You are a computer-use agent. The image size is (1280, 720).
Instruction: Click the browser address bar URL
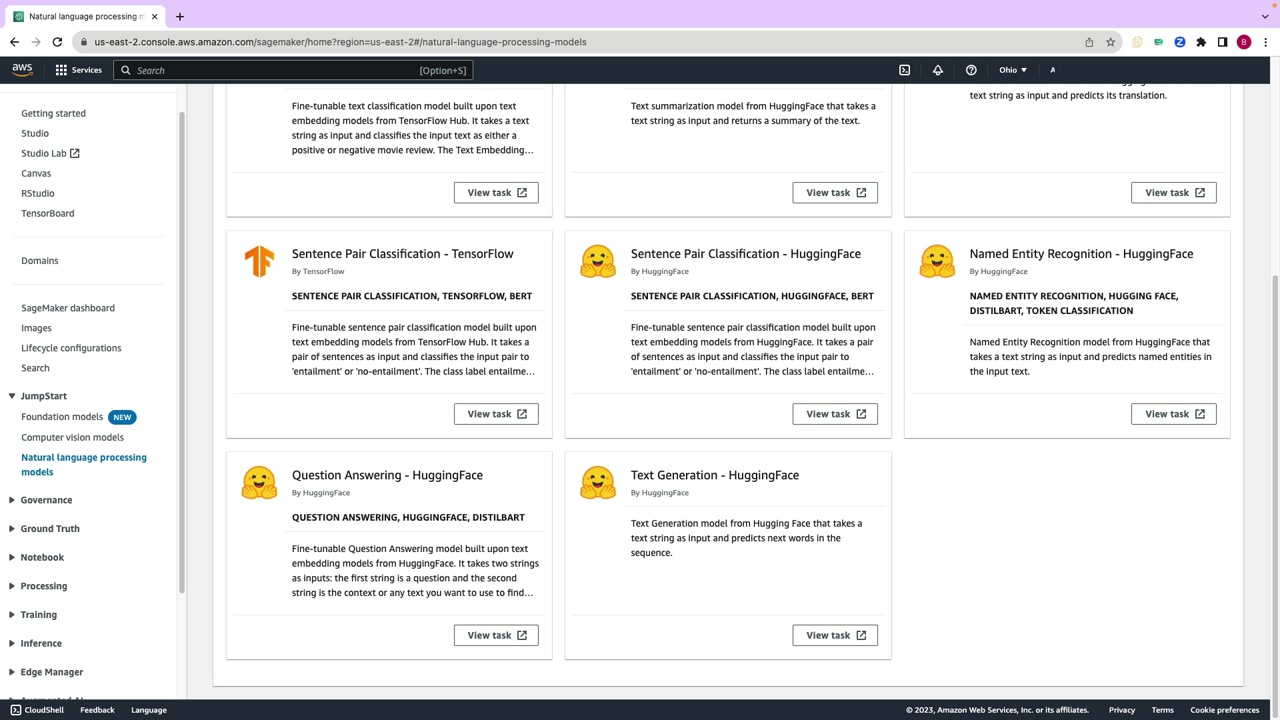point(340,42)
